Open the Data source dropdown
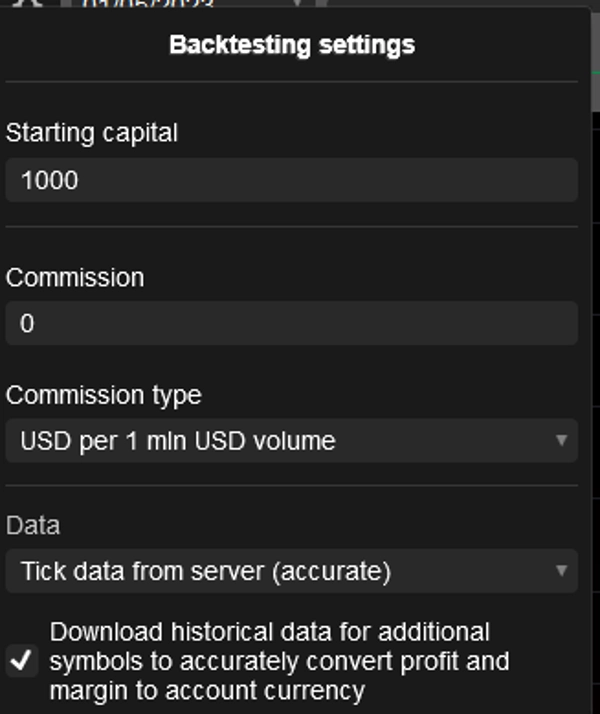Image resolution: width=600 pixels, height=714 pixels. pyautogui.click(x=290, y=572)
